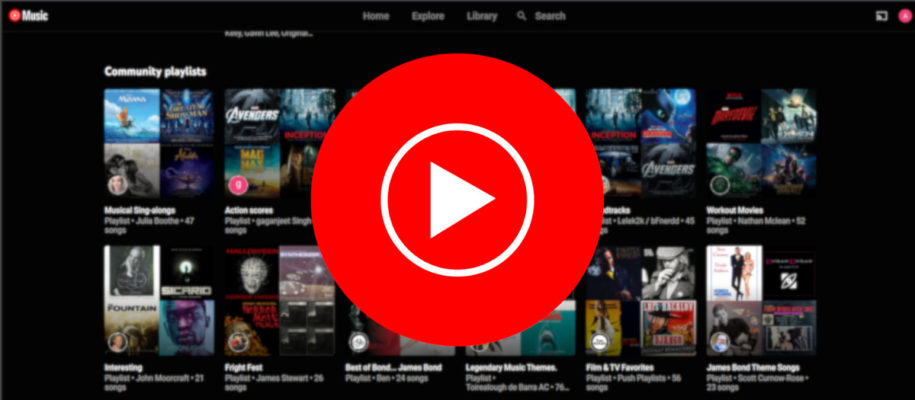Viewport: 915px width, 400px height.
Task: Open the Action scores playlist thumbnail
Action: [x=266, y=142]
